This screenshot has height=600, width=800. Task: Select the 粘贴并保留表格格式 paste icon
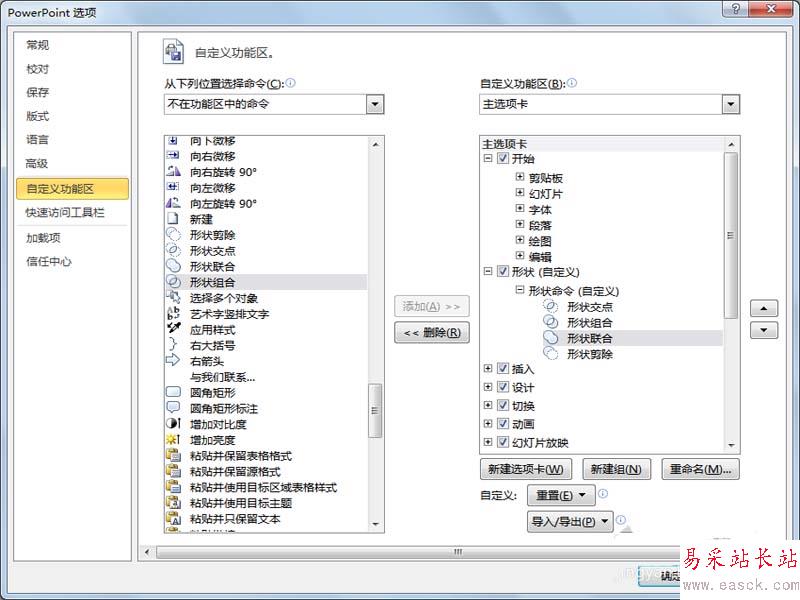(x=173, y=455)
